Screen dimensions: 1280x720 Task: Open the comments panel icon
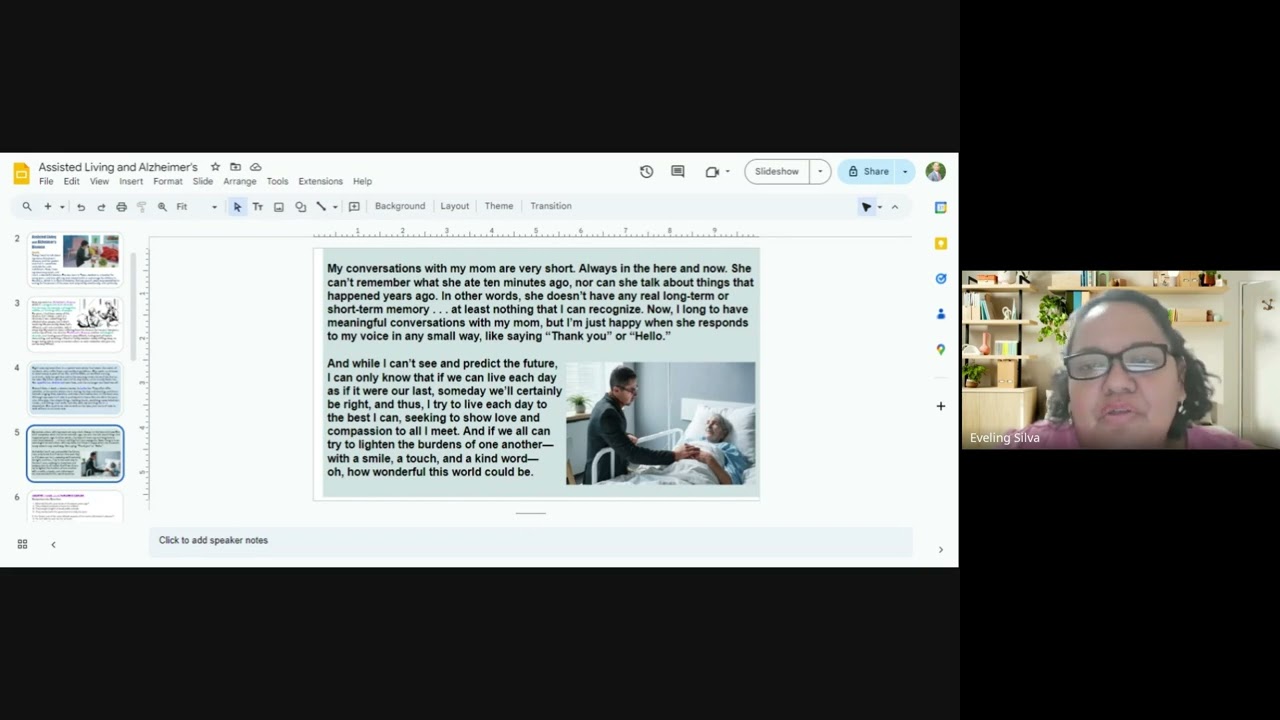[677, 172]
